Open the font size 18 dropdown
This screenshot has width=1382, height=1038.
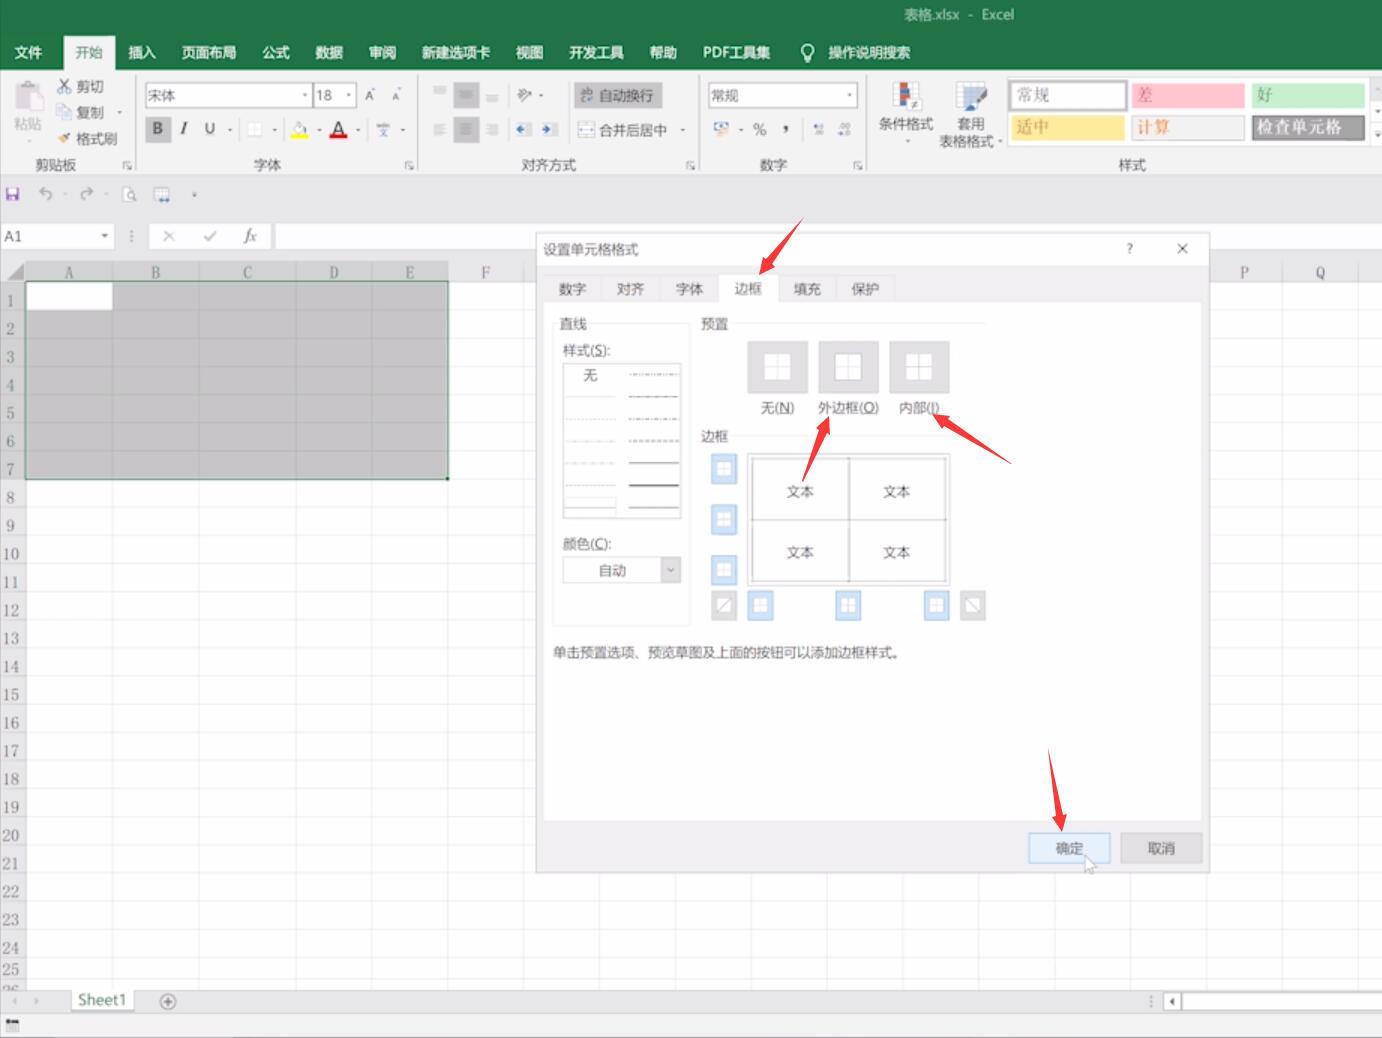click(349, 95)
